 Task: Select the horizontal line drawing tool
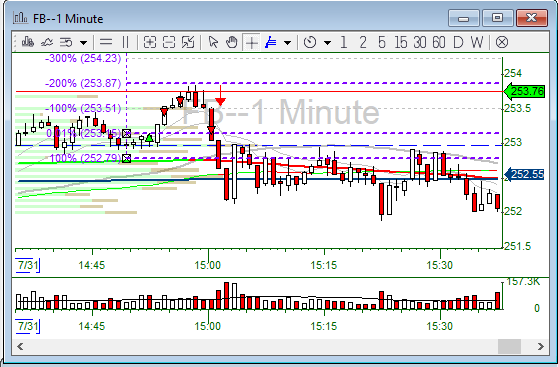106,42
